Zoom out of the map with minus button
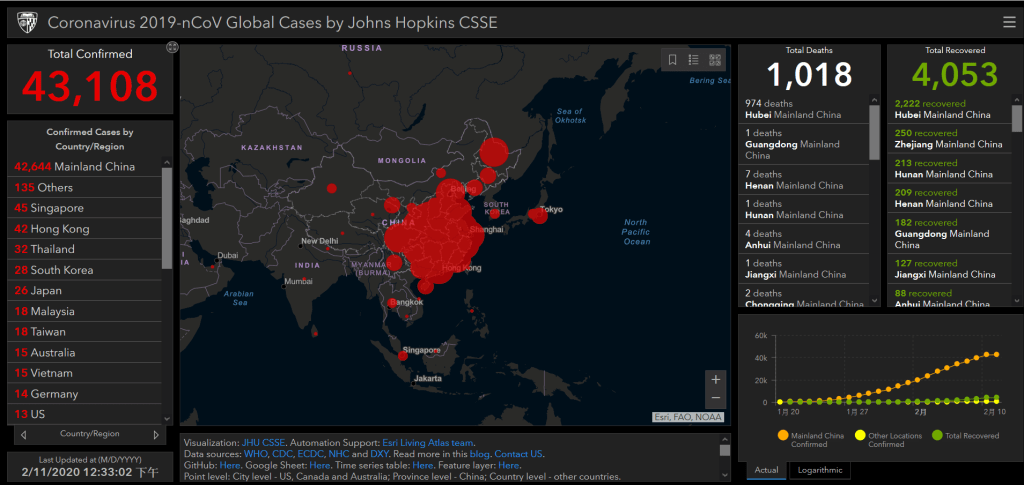 coord(714,399)
